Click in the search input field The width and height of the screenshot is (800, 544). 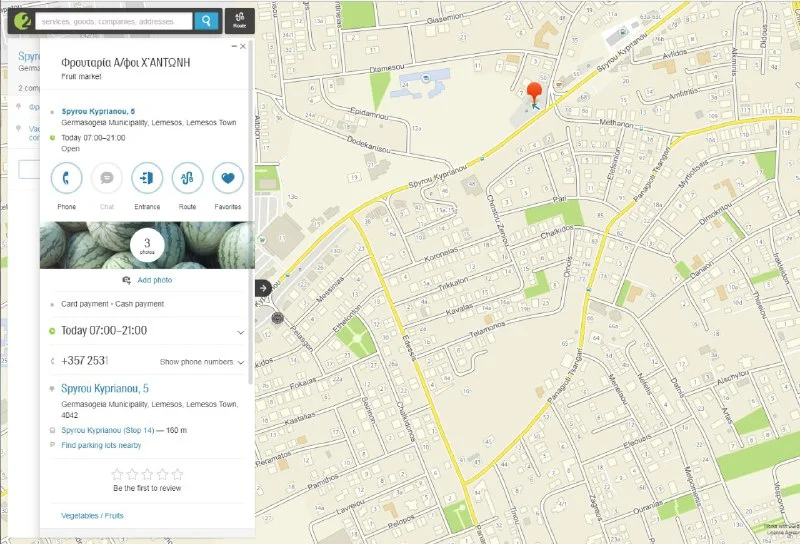[x=113, y=20]
